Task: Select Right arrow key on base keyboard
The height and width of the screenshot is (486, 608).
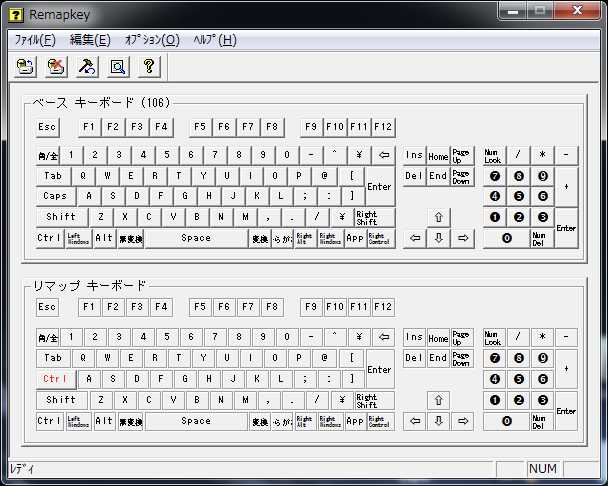Action: [x=463, y=238]
